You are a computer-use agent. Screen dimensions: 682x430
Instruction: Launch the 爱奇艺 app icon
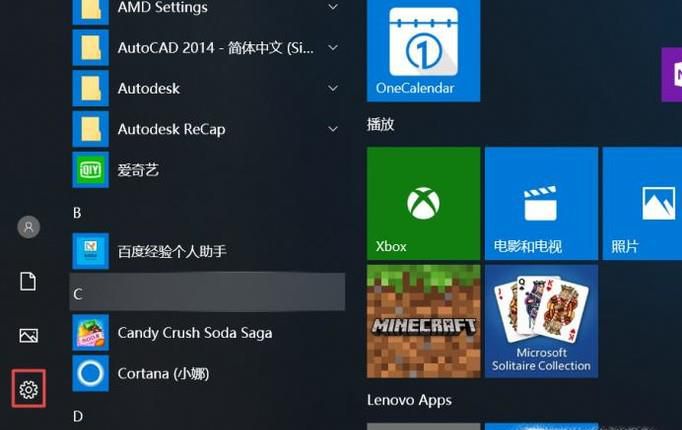coord(90,170)
